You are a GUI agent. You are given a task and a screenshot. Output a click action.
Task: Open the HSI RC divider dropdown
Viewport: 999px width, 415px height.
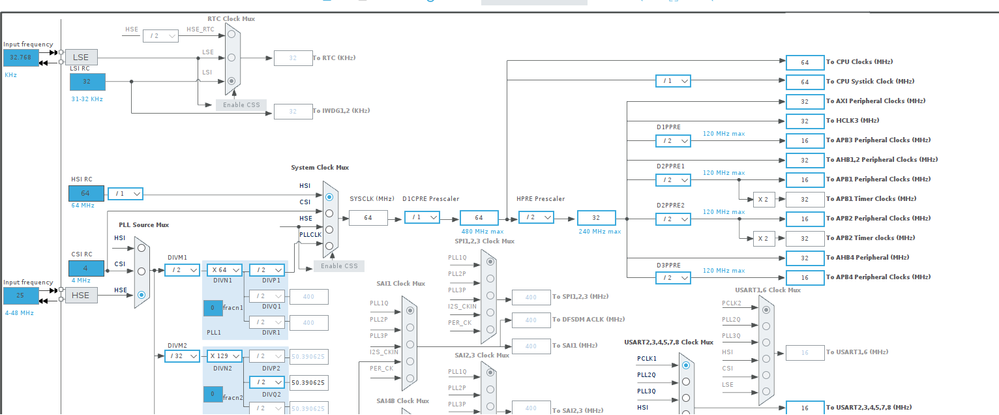coord(126,193)
